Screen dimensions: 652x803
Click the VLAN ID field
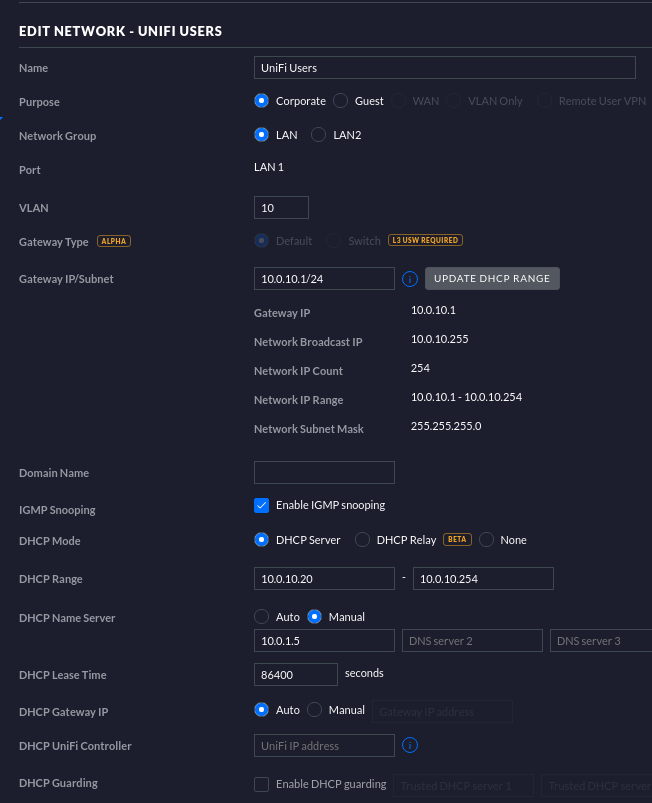coord(281,207)
